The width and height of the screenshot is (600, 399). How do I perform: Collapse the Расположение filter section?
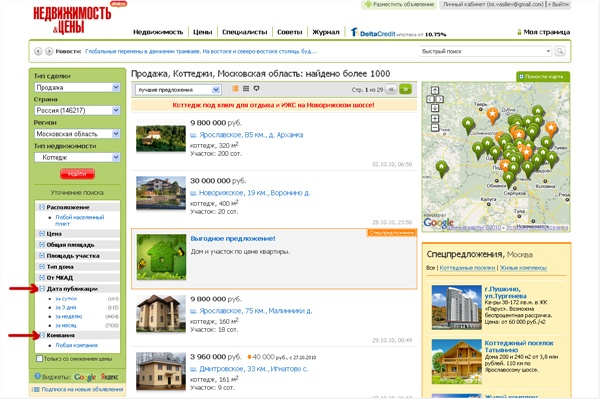tap(42, 207)
